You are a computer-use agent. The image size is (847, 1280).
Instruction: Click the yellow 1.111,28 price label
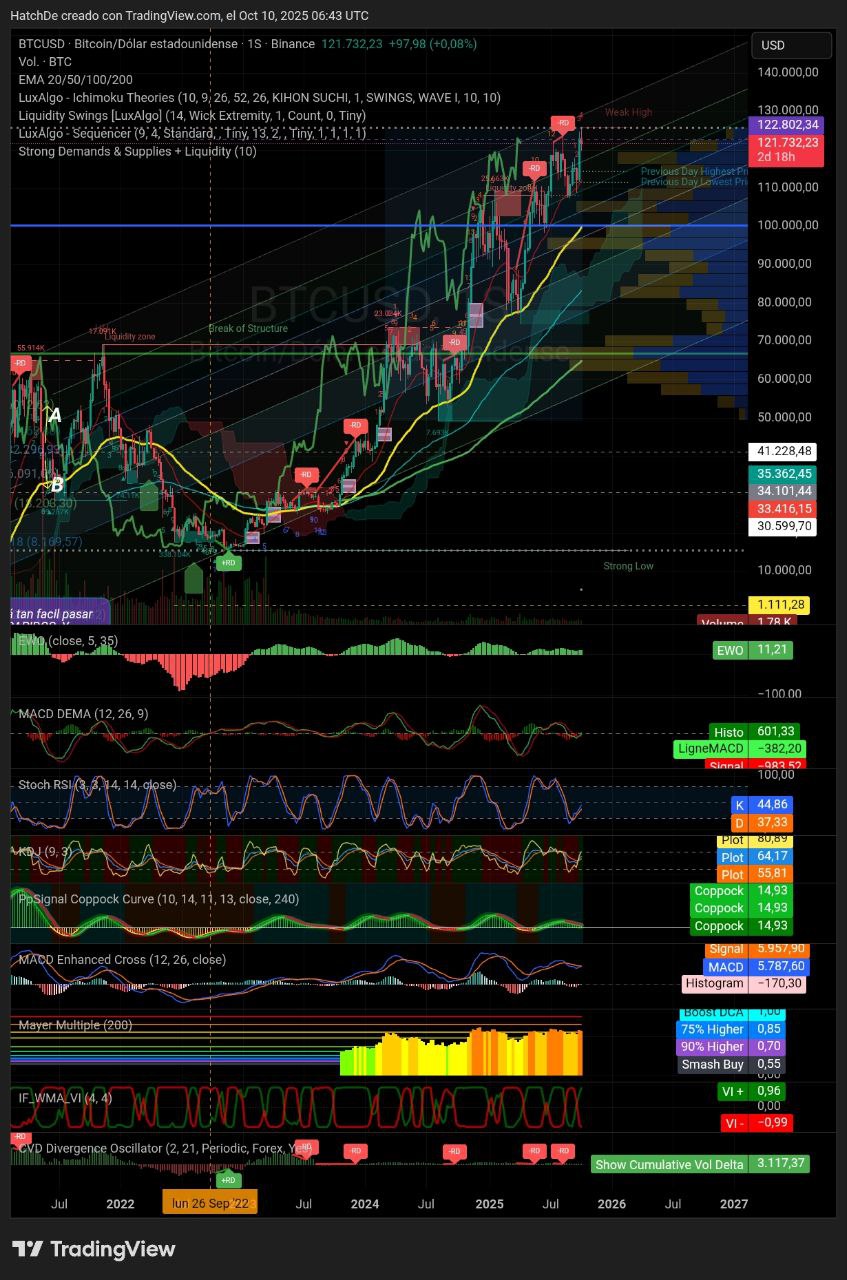click(x=778, y=605)
